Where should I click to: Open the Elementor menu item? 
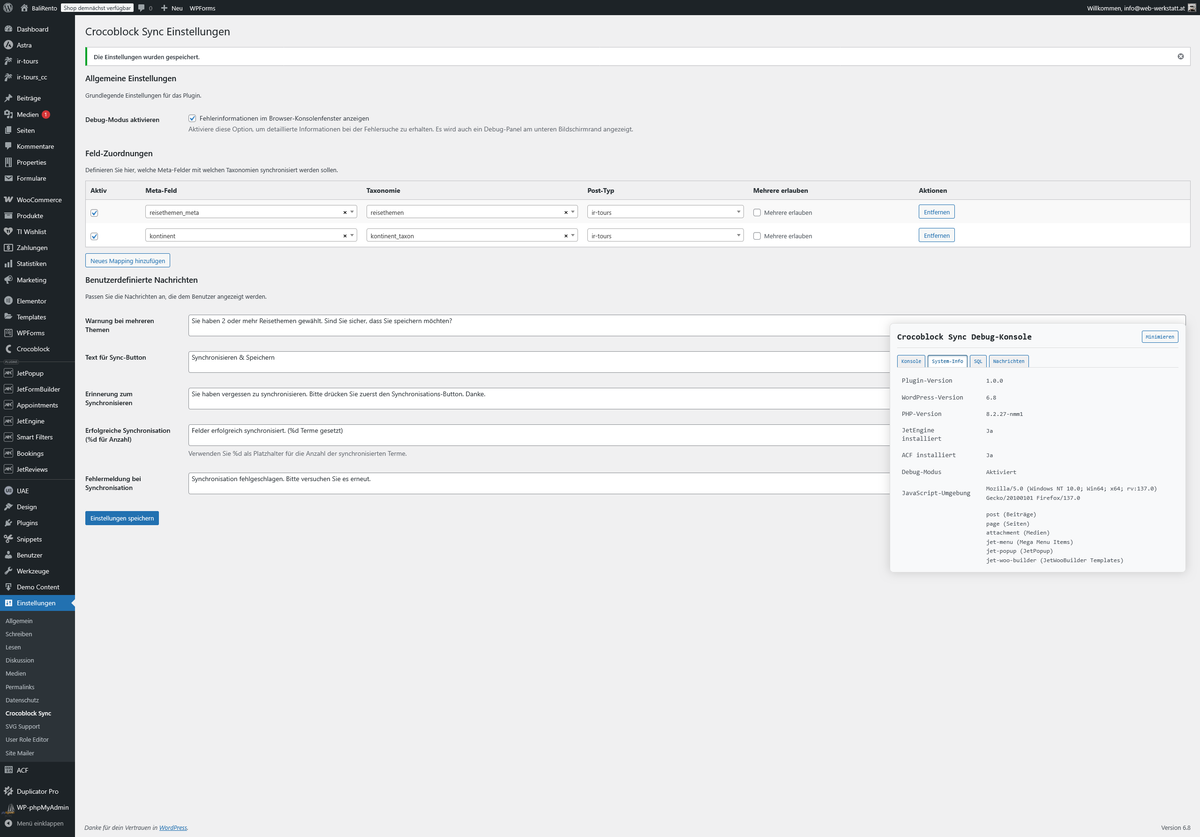(37, 300)
